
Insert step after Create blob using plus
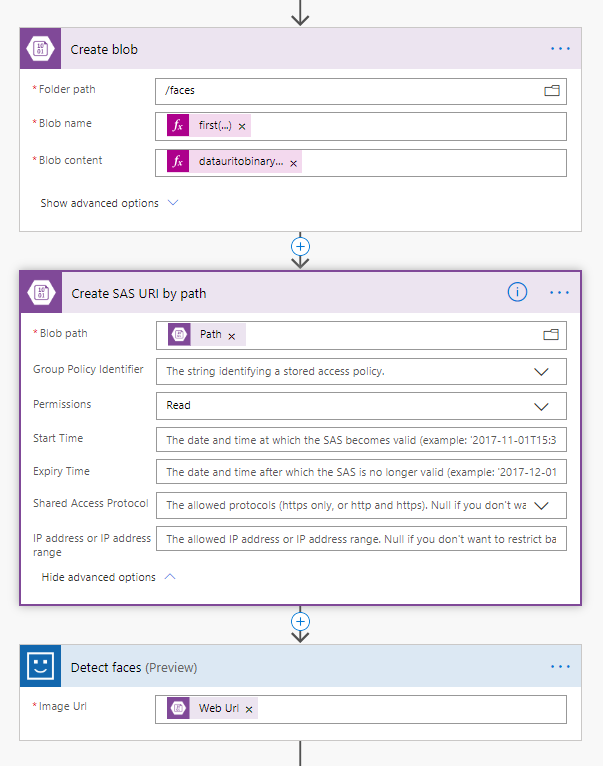pyautogui.click(x=300, y=247)
